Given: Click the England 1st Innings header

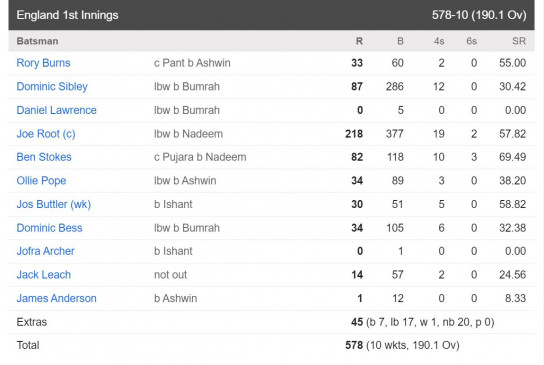Looking at the screenshot, I should [67, 15].
